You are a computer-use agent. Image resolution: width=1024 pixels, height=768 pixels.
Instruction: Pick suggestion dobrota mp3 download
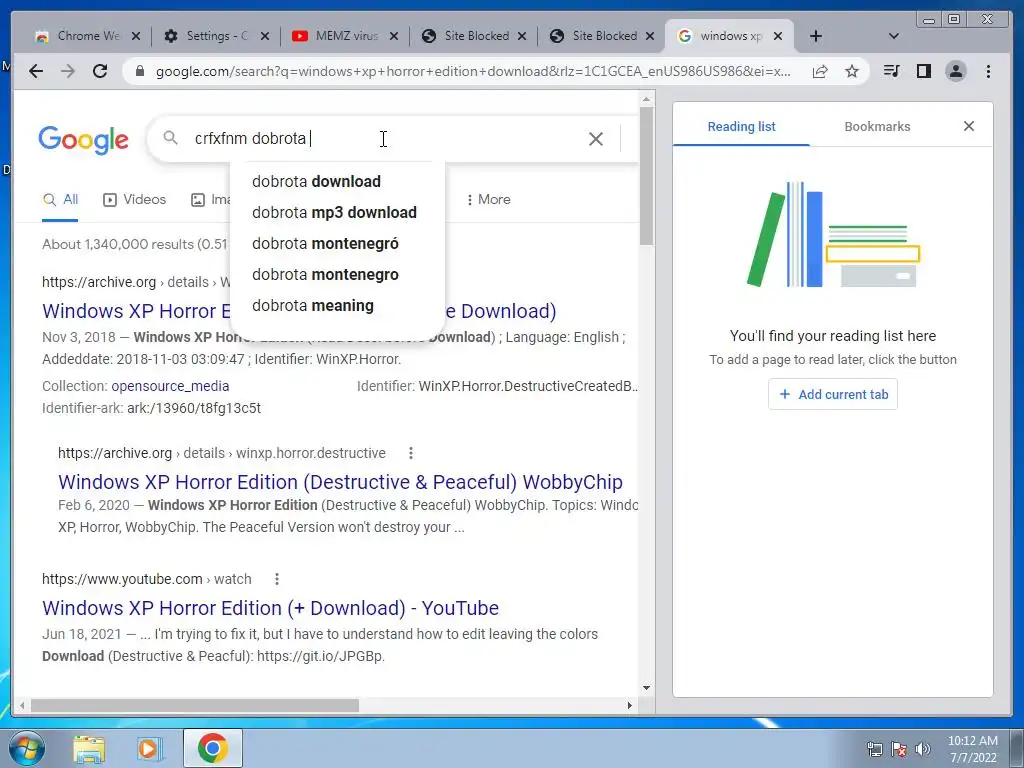(x=337, y=212)
